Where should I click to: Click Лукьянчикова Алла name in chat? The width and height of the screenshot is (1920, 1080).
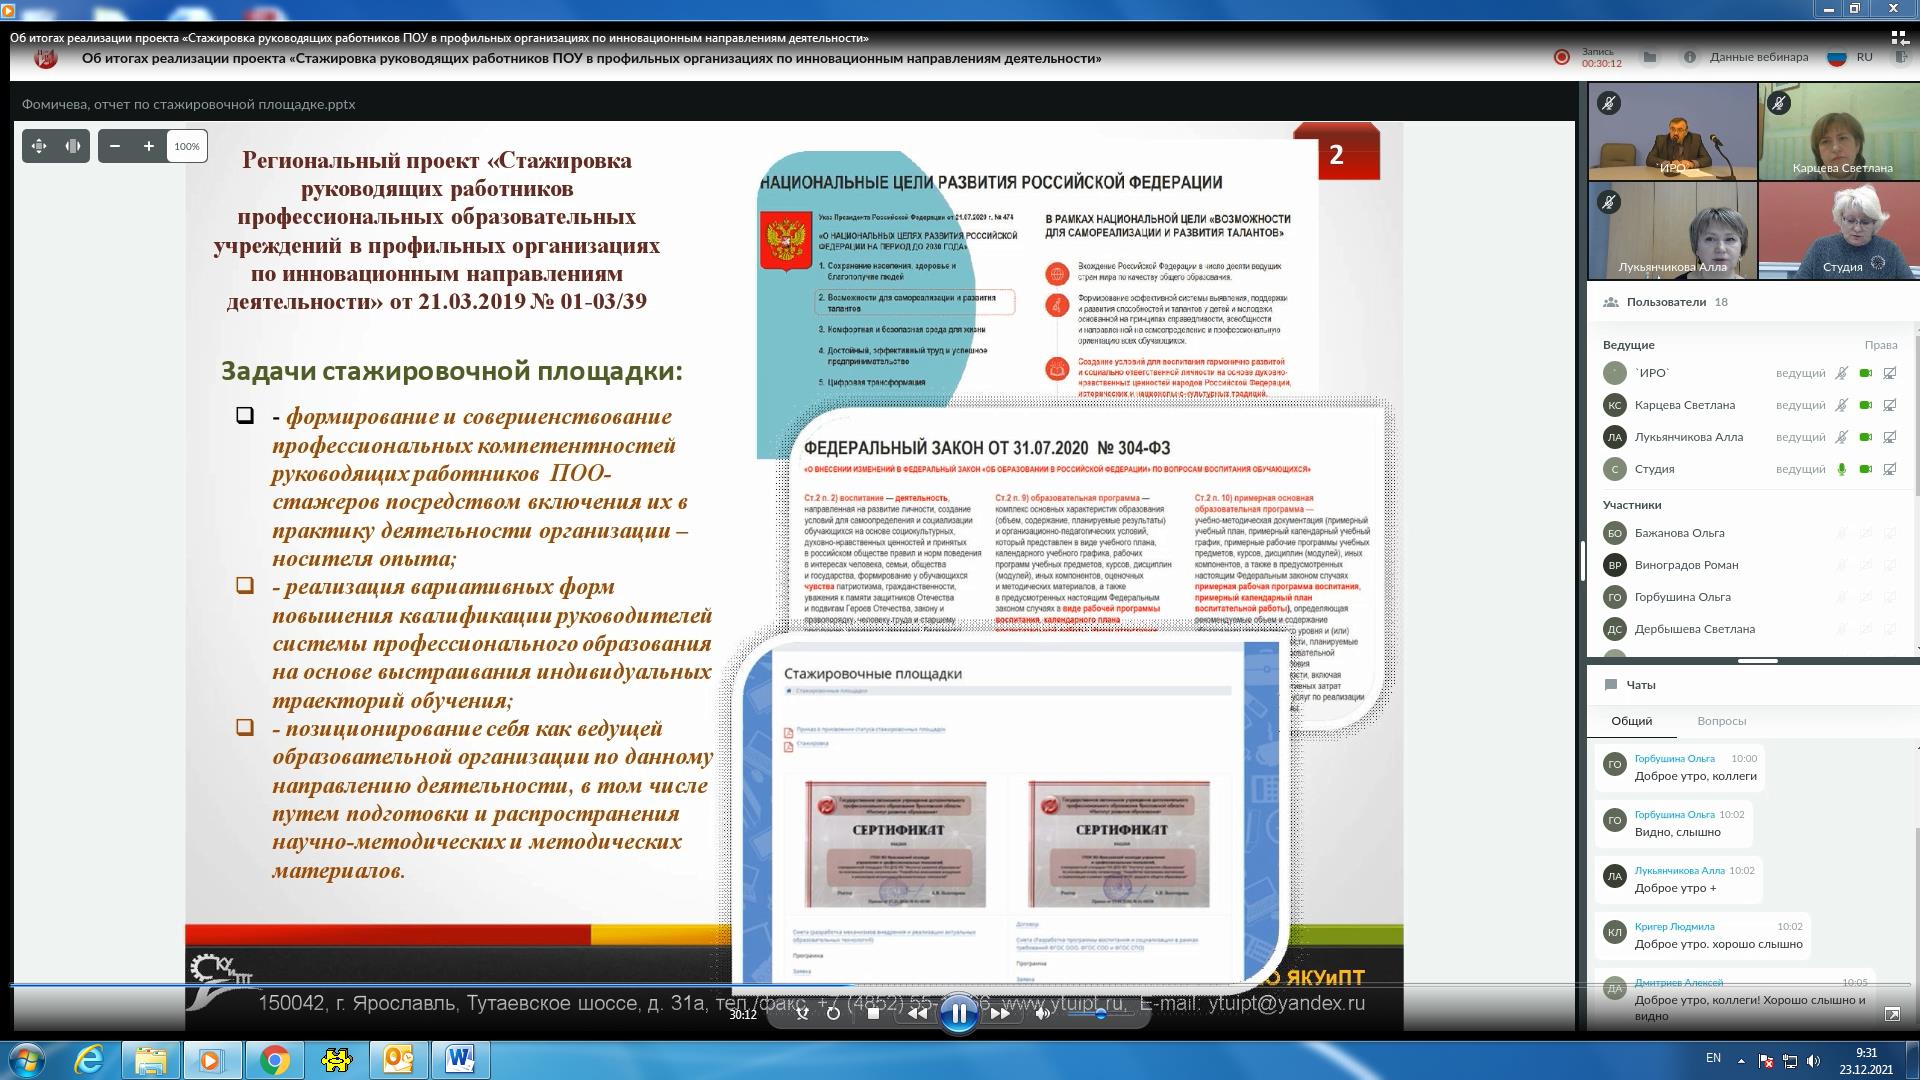point(1679,871)
